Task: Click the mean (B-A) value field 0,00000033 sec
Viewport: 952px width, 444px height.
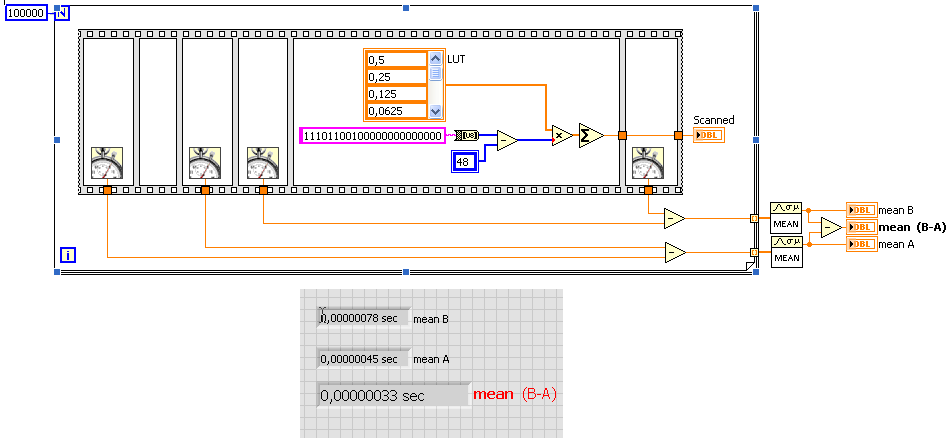Action: [x=394, y=395]
